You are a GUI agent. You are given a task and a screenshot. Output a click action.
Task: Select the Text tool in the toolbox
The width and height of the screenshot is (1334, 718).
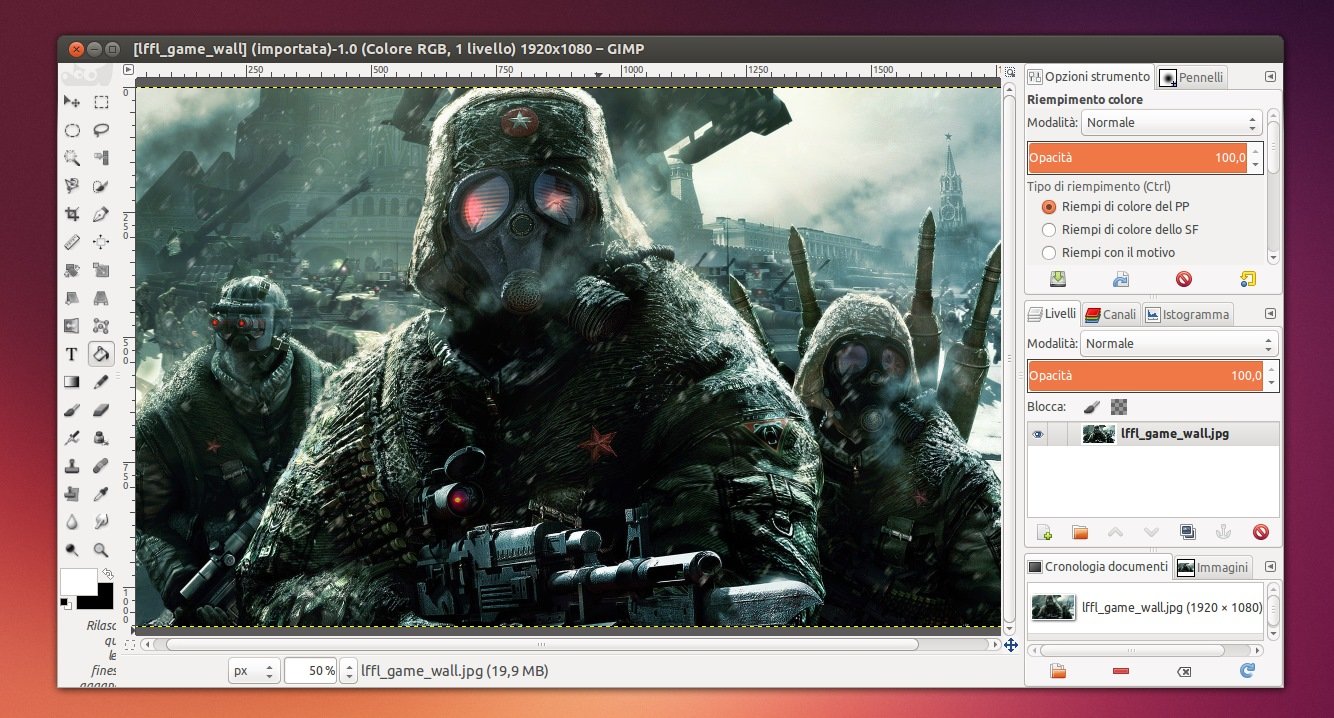point(72,353)
